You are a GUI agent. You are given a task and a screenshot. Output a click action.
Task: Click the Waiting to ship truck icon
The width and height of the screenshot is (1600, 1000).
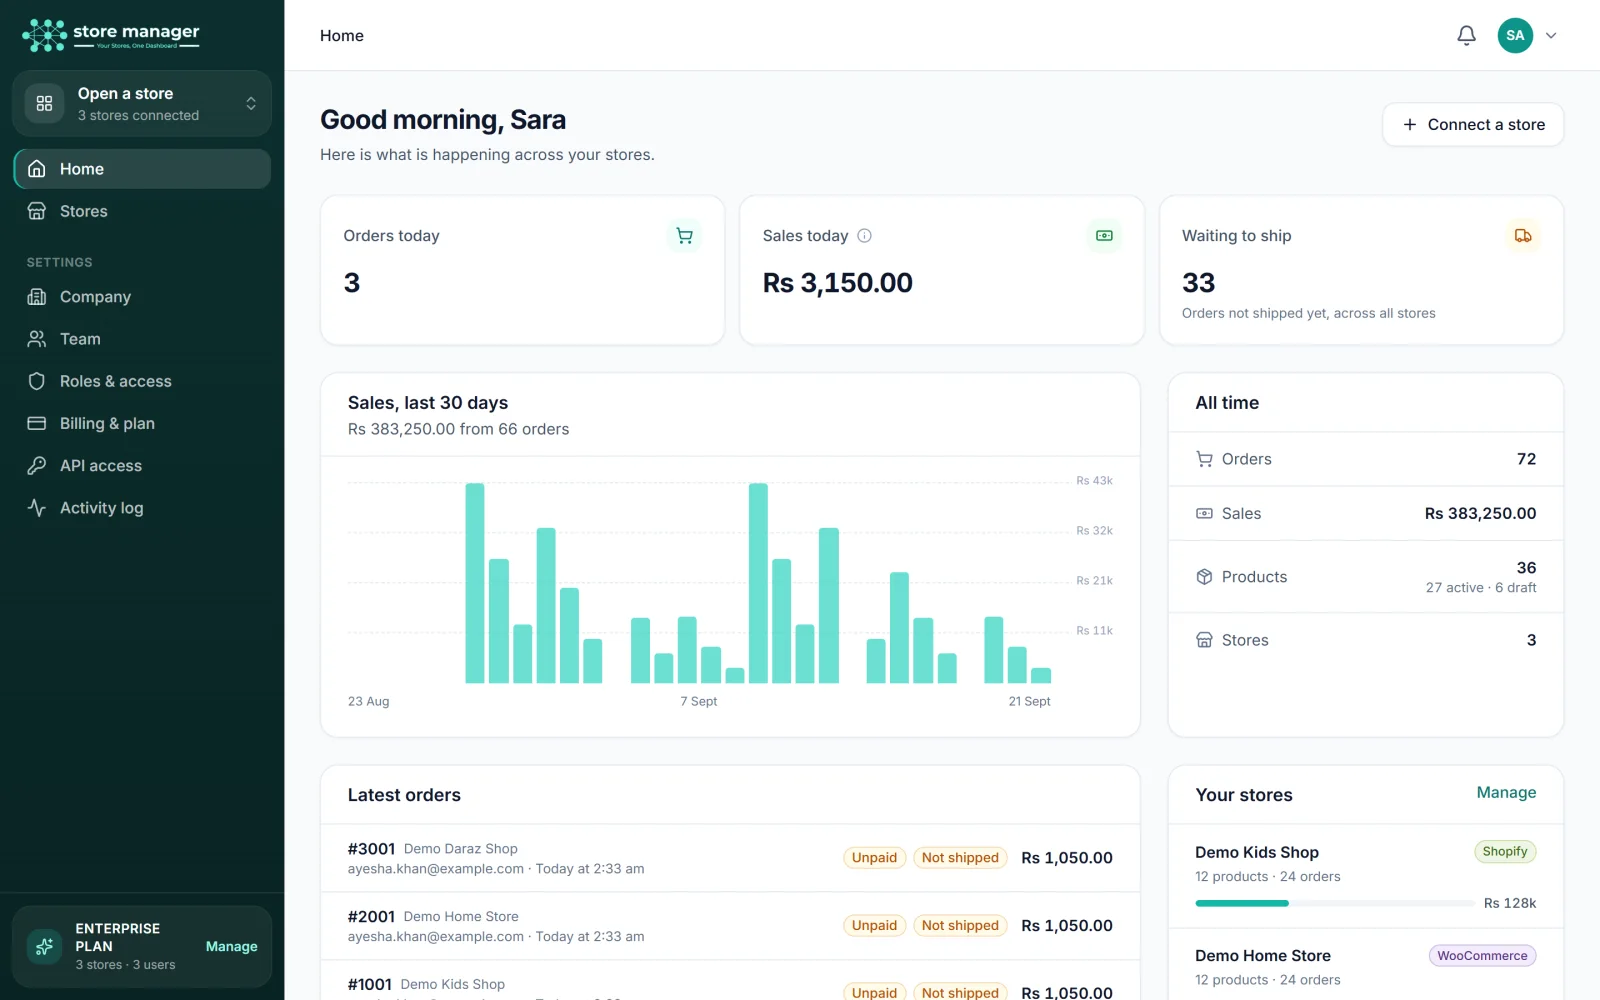pyautogui.click(x=1523, y=236)
